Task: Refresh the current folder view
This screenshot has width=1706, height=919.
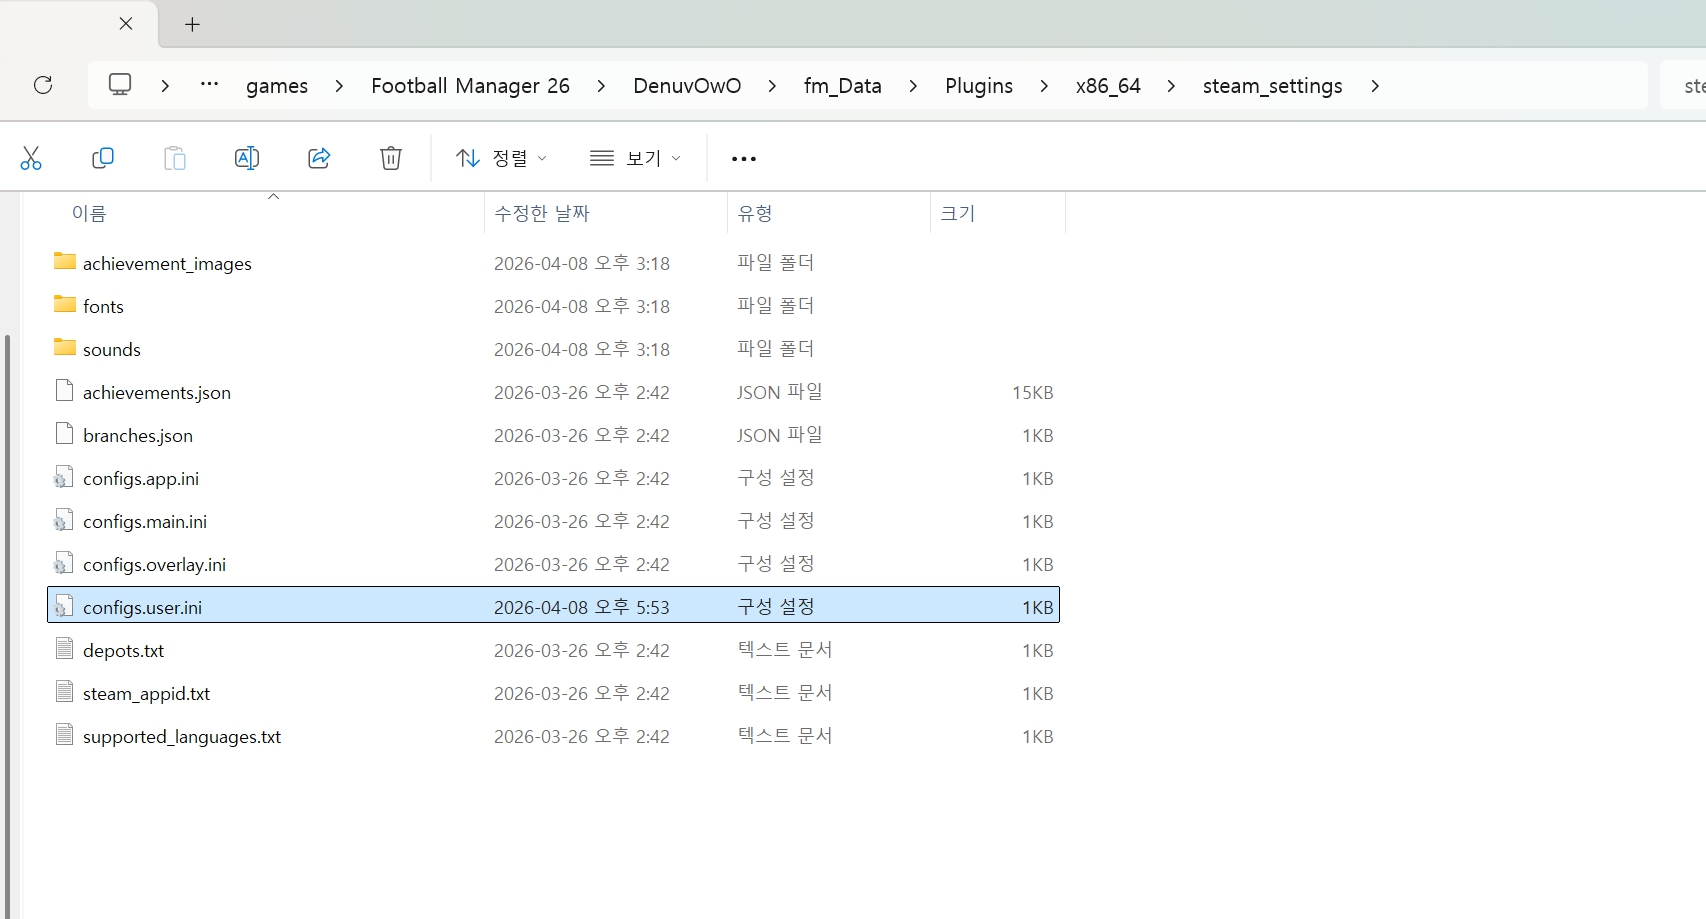Action: pos(43,85)
